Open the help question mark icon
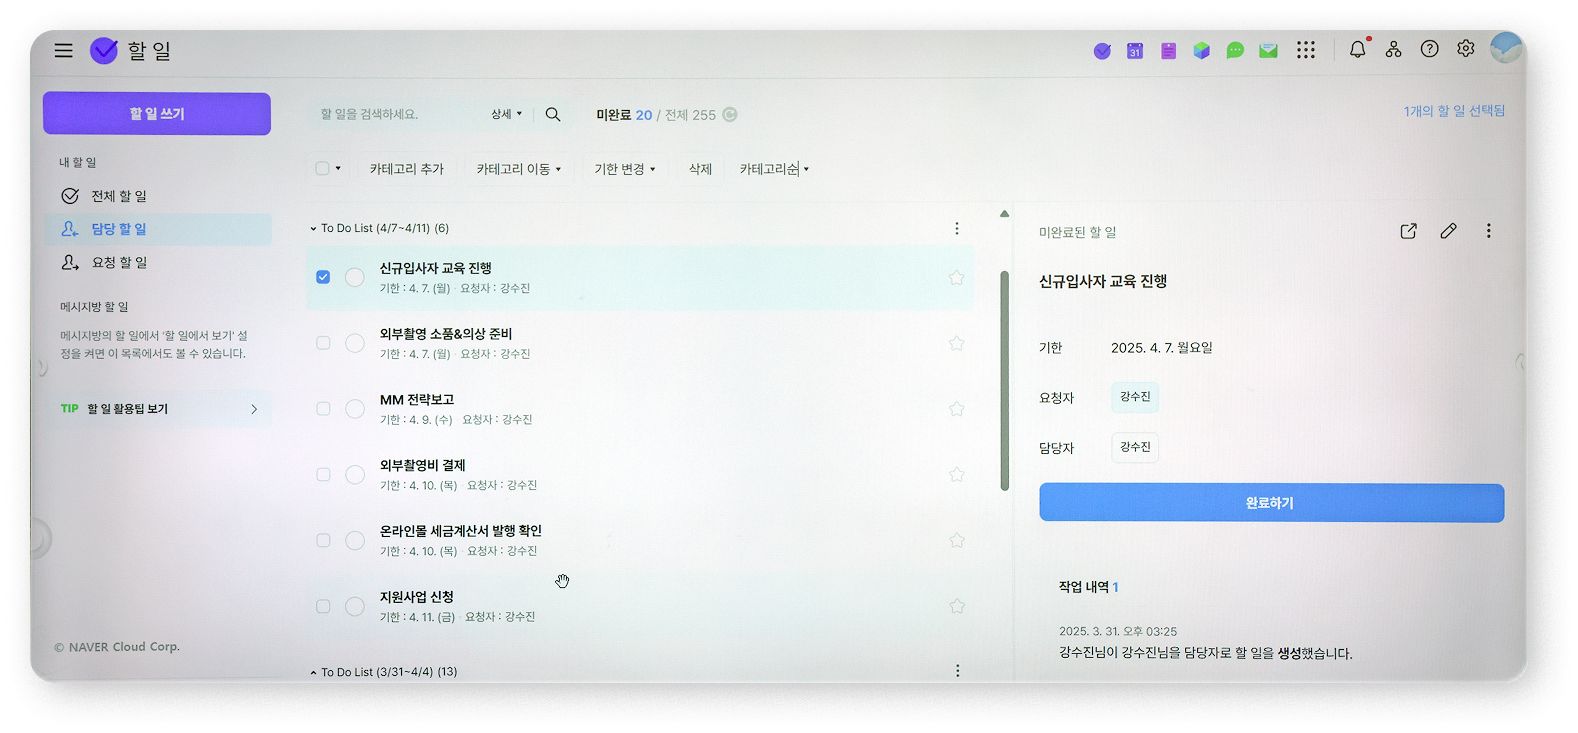 pos(1430,49)
